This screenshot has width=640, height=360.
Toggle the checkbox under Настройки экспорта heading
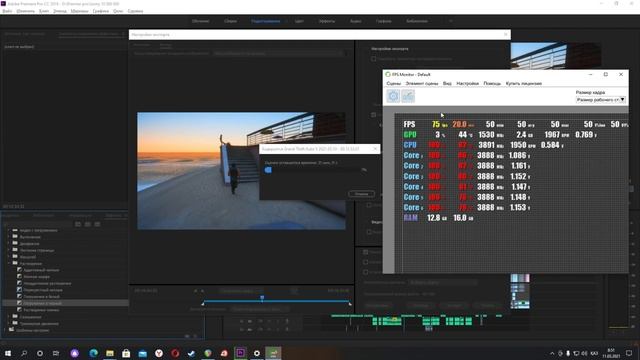tap(373, 59)
